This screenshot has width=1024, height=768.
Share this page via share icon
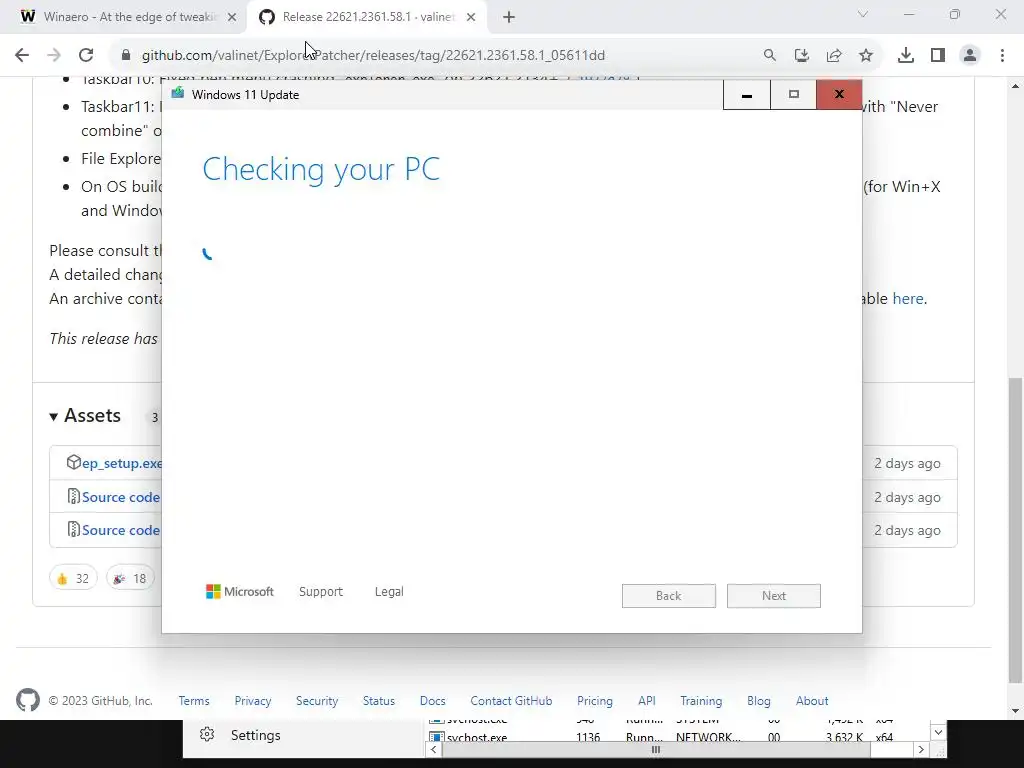[834, 56]
